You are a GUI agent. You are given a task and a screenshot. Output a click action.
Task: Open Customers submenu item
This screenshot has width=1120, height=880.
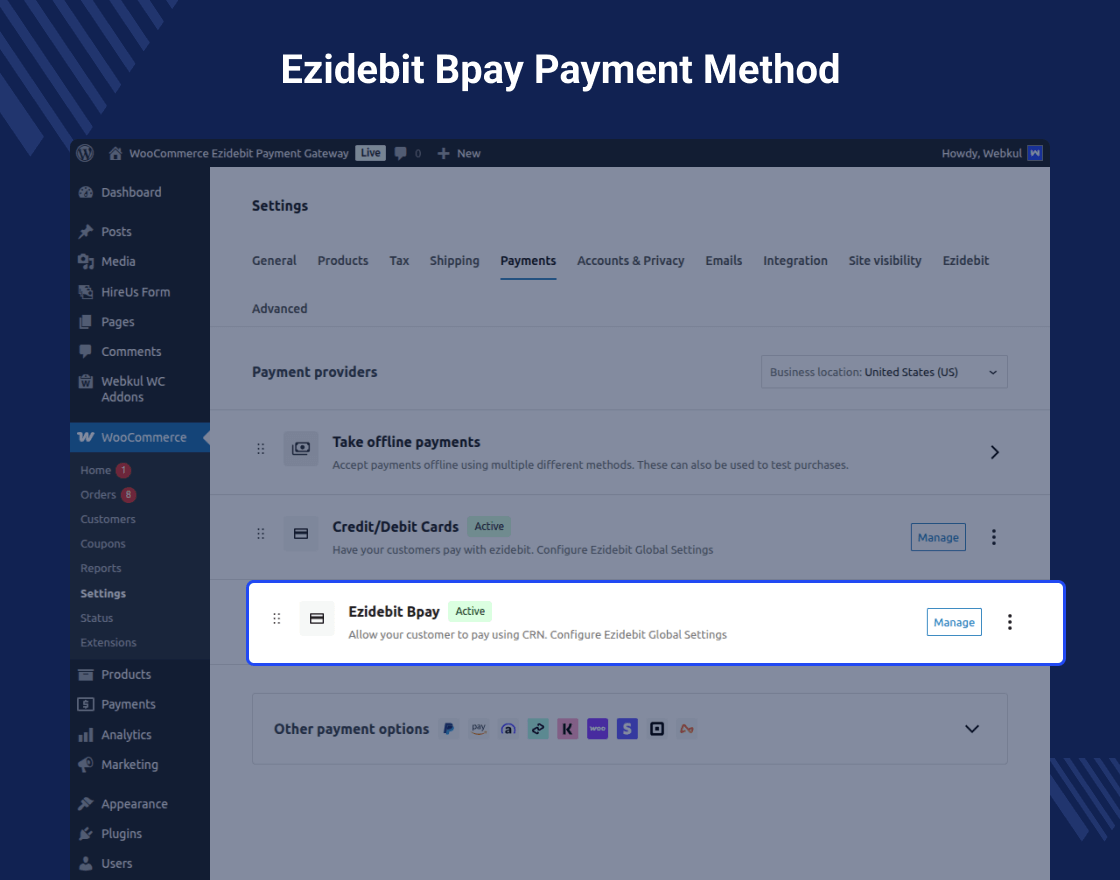tap(108, 519)
